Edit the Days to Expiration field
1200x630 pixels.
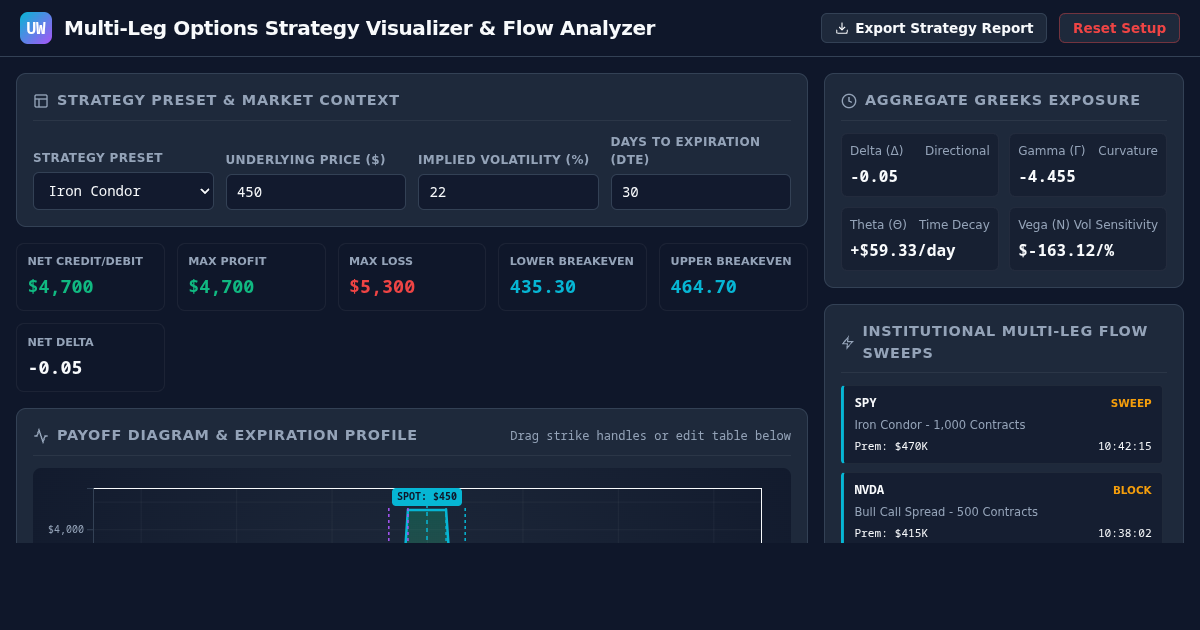click(701, 192)
